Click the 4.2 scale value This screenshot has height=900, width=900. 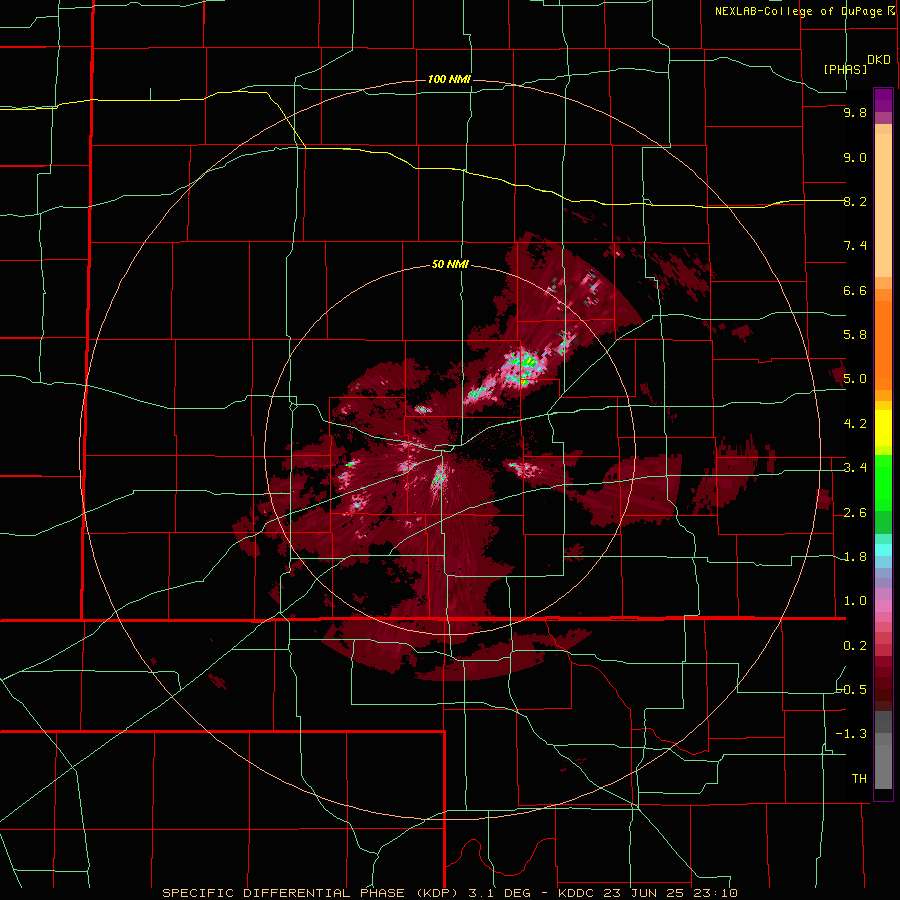[855, 424]
